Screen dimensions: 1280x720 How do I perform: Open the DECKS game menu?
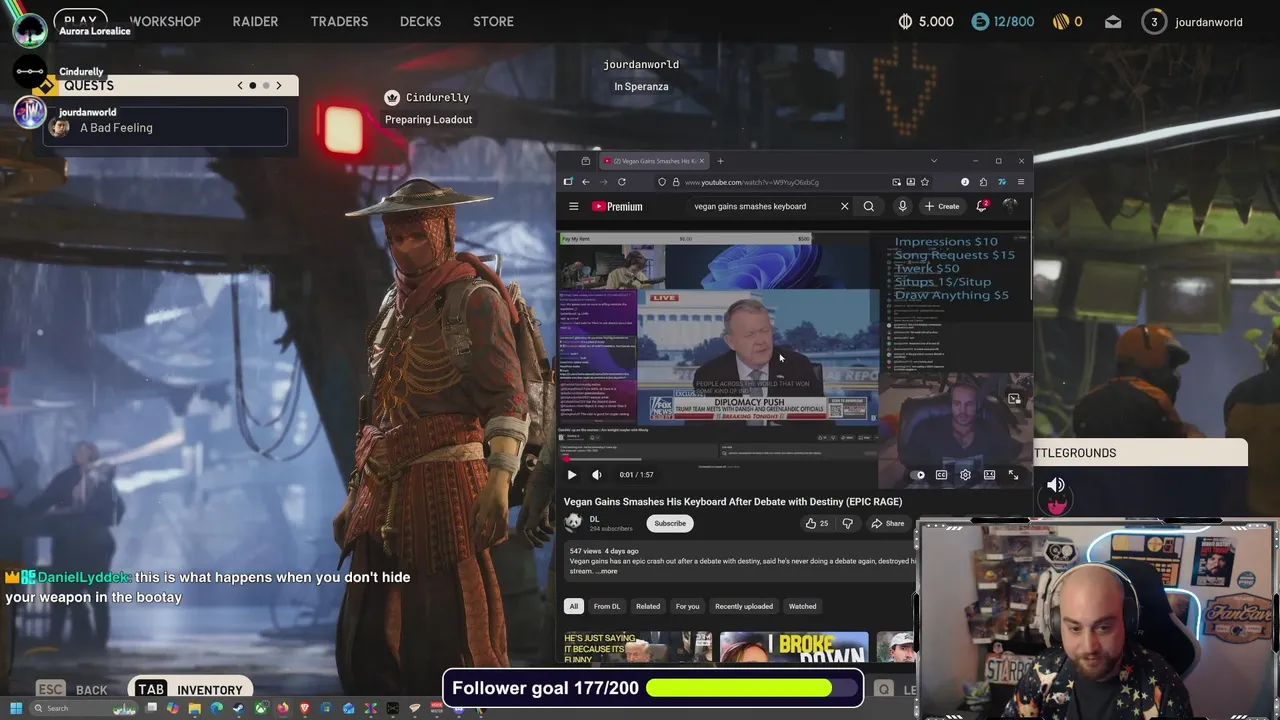(x=420, y=21)
